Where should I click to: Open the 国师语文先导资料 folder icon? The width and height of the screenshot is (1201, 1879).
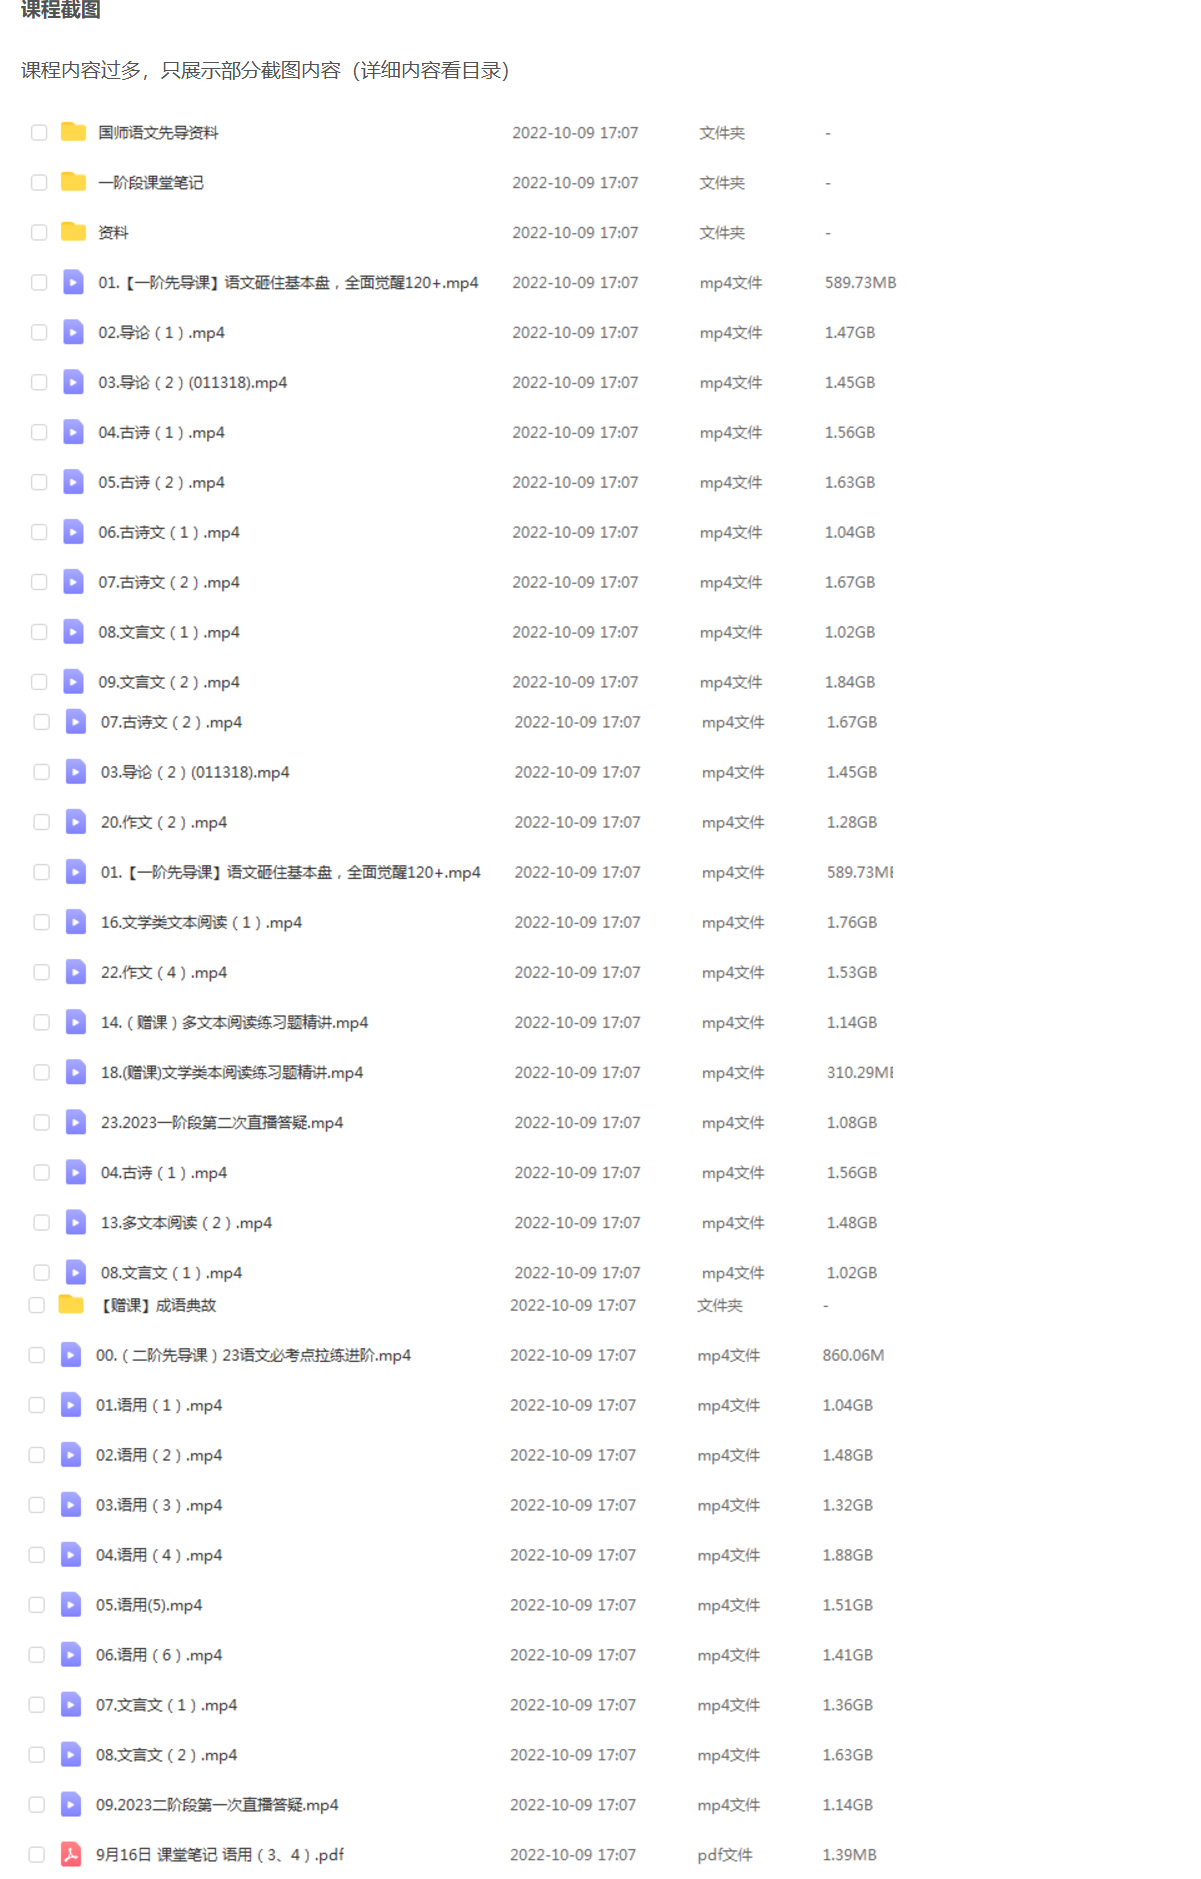(x=73, y=132)
